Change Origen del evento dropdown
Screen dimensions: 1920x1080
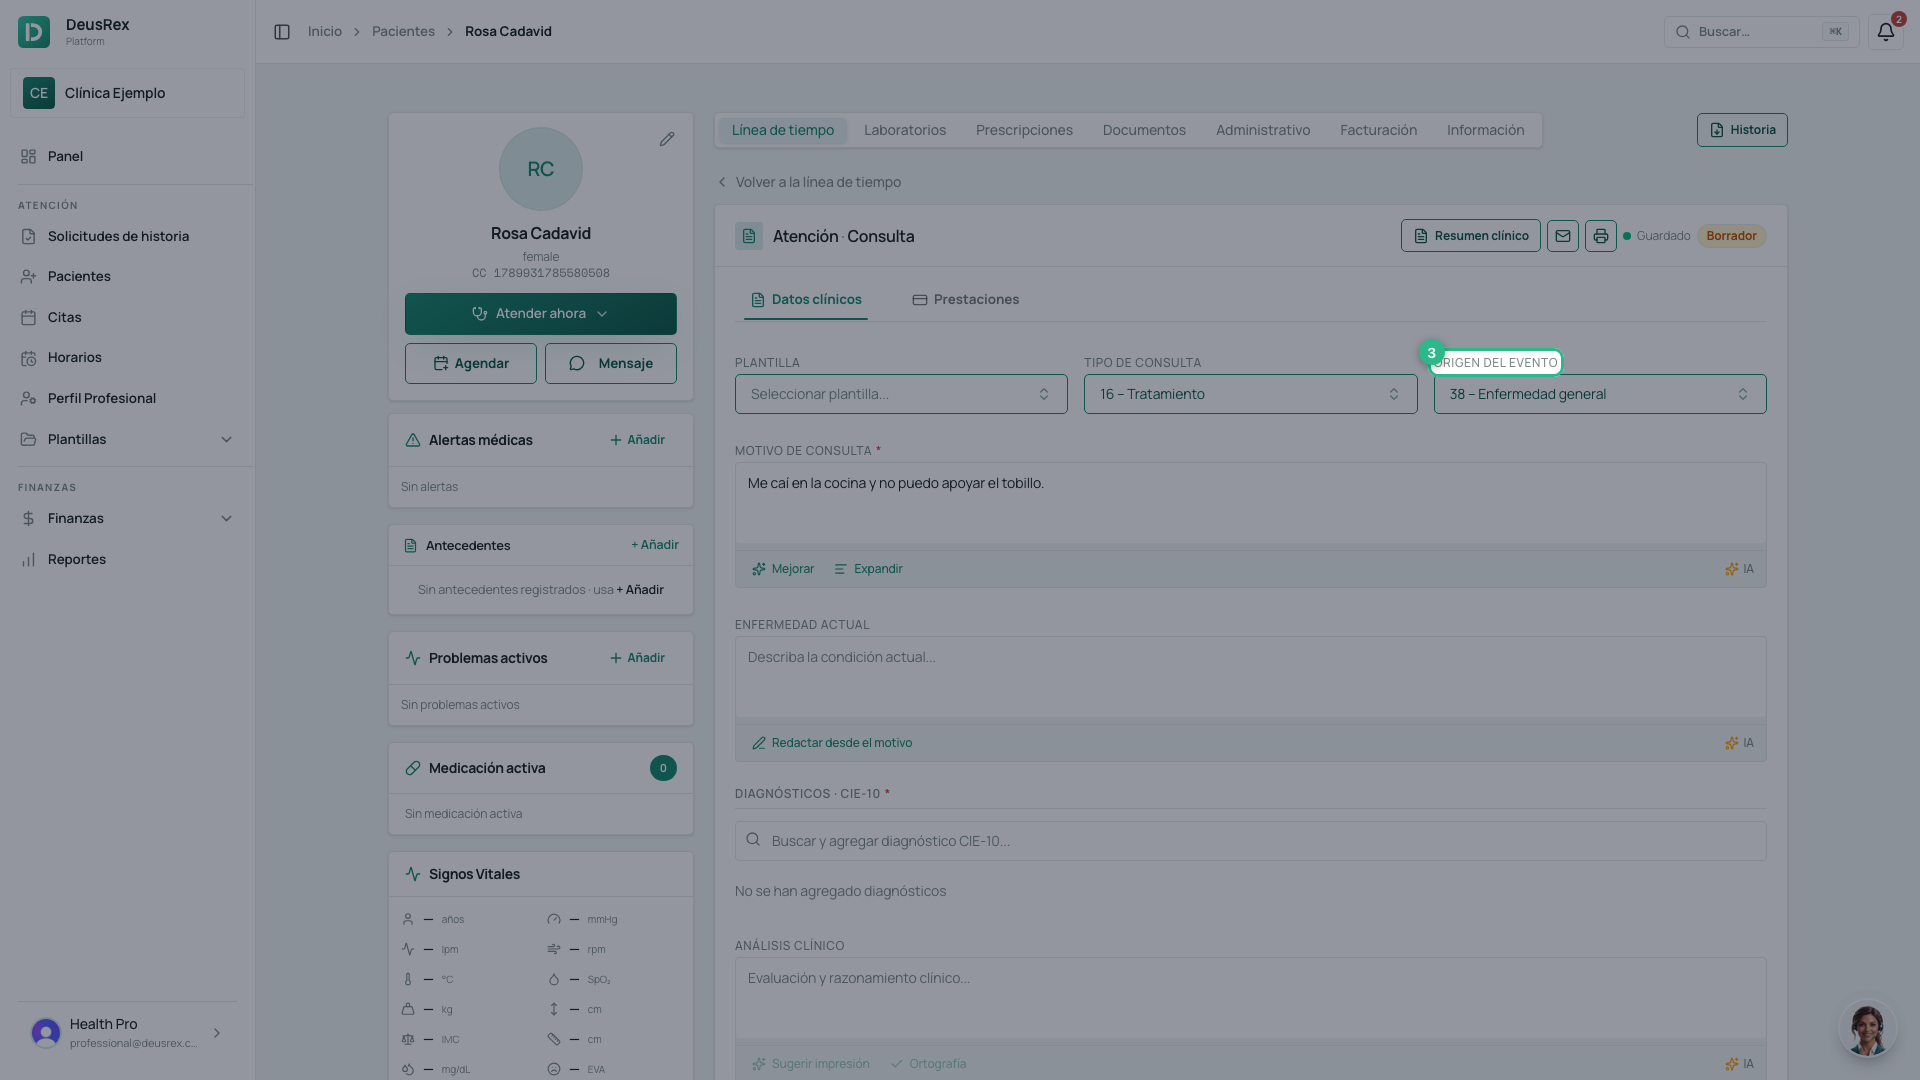click(1600, 394)
